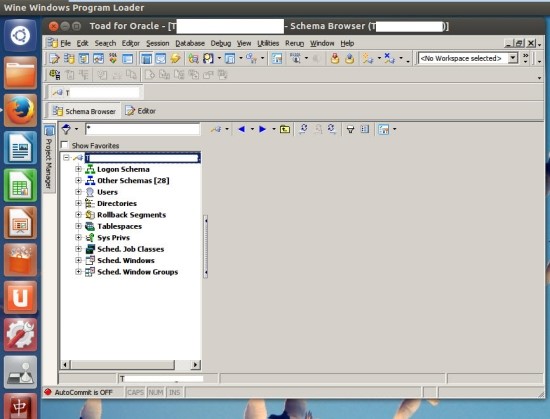Open System Settings wrench-gear launcher icon
550x419 pixels.
pyautogui.click(x=20, y=334)
